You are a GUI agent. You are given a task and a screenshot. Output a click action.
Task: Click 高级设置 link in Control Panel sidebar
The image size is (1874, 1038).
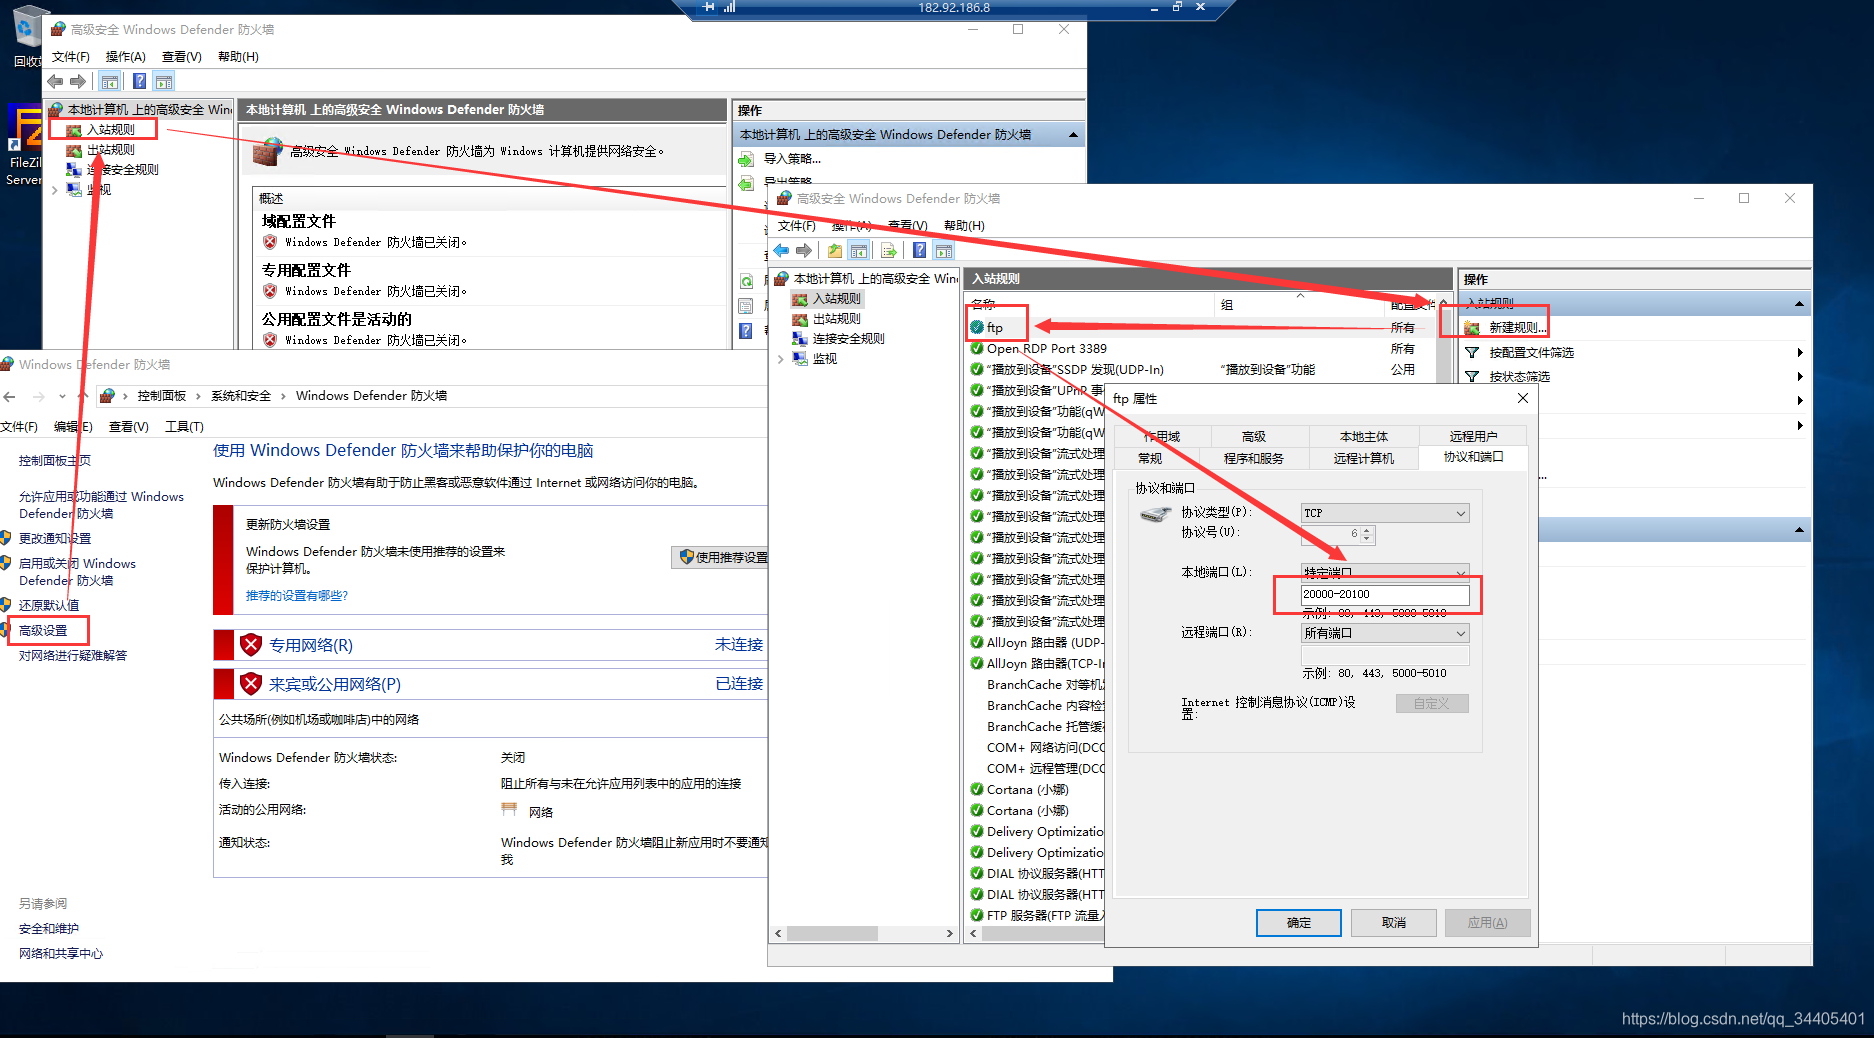[43, 631]
